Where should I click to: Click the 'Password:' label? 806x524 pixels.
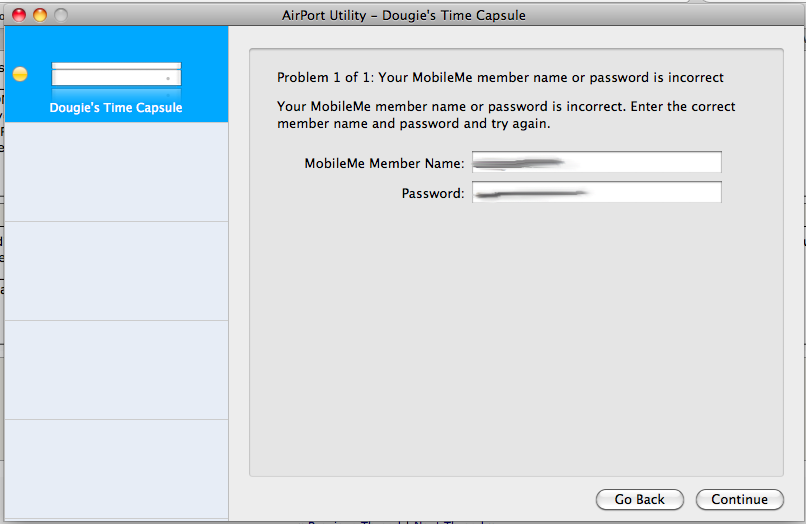pos(433,193)
